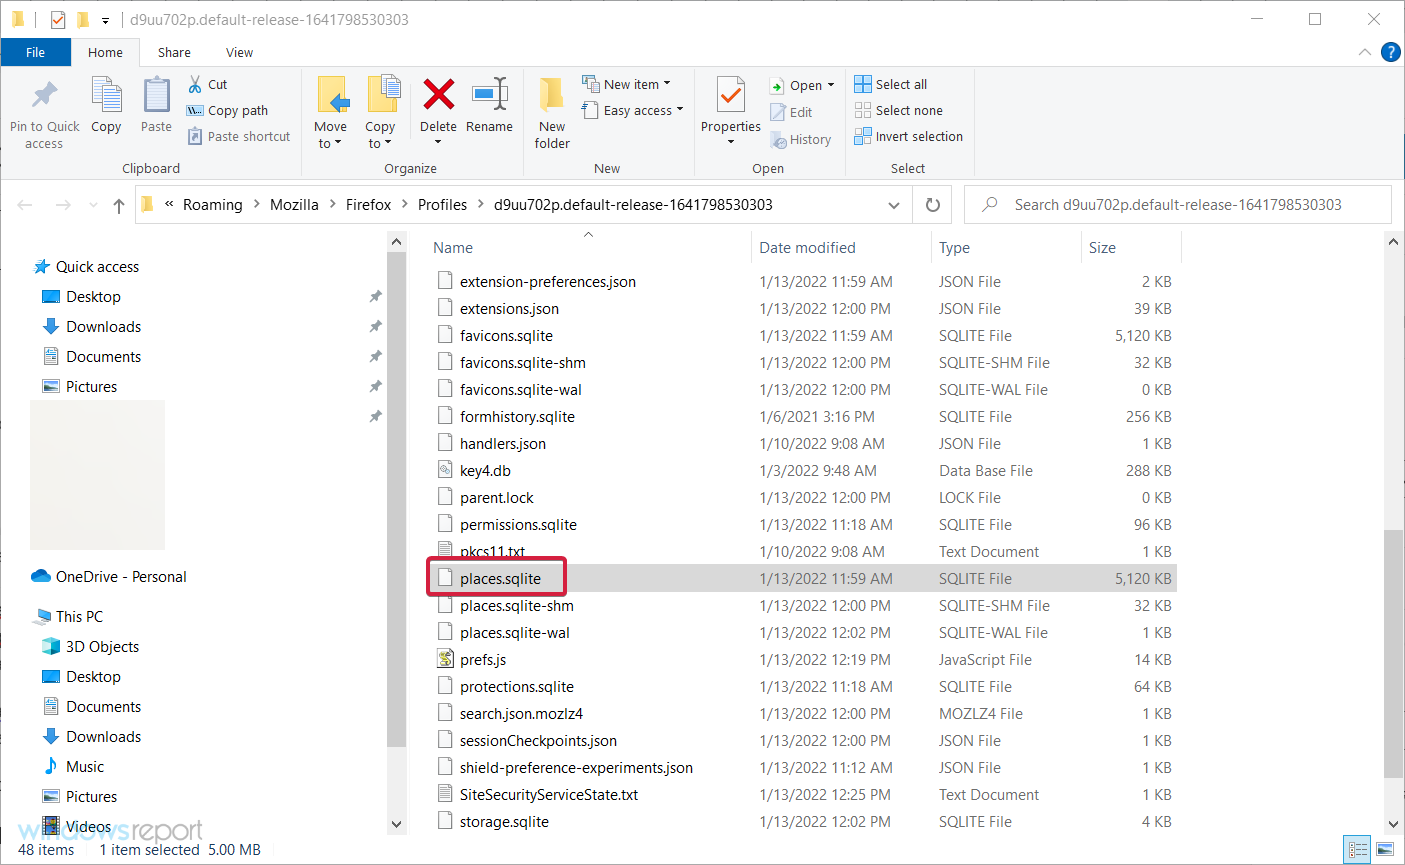1405x865 pixels.
Task: Click Select none in ribbon
Action: 899,111
